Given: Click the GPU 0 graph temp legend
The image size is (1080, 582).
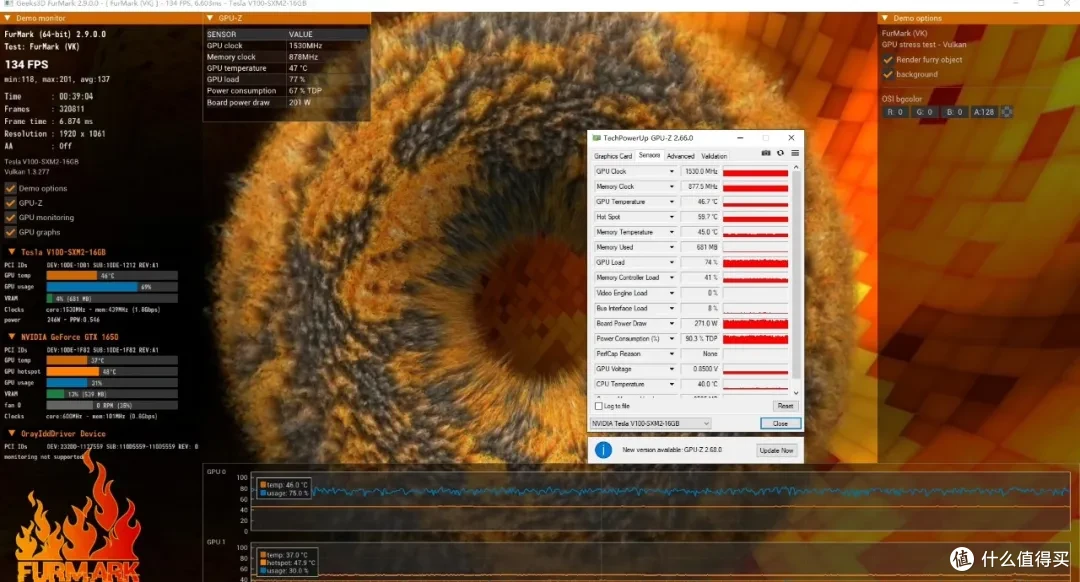Looking at the screenshot, I should [284, 485].
